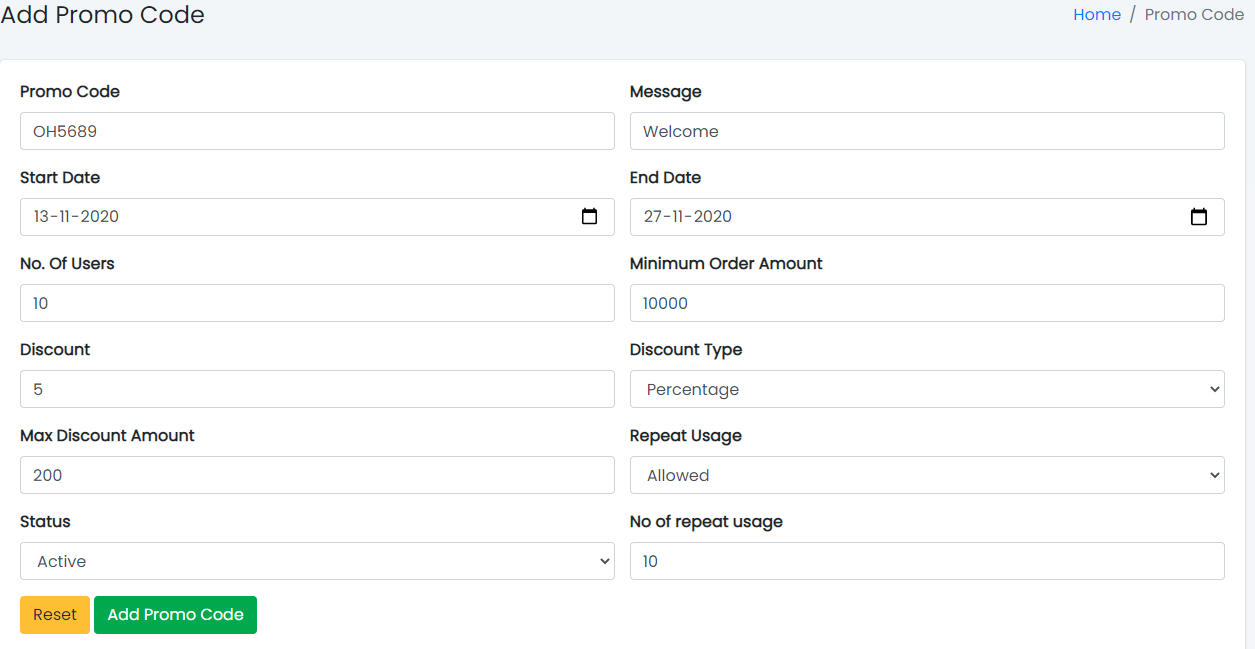Expand the Status dropdown
Screen dimensions: 1255x649
click(317, 561)
